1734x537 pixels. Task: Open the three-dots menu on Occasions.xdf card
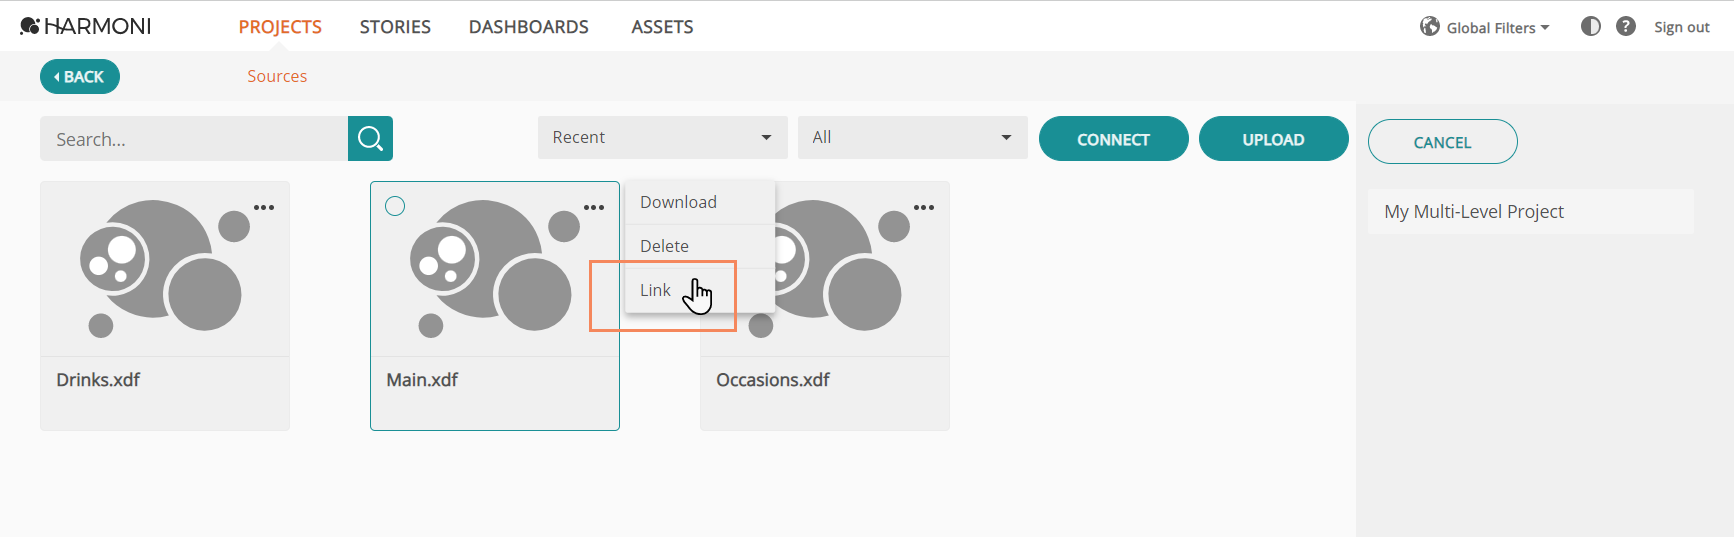[924, 207]
